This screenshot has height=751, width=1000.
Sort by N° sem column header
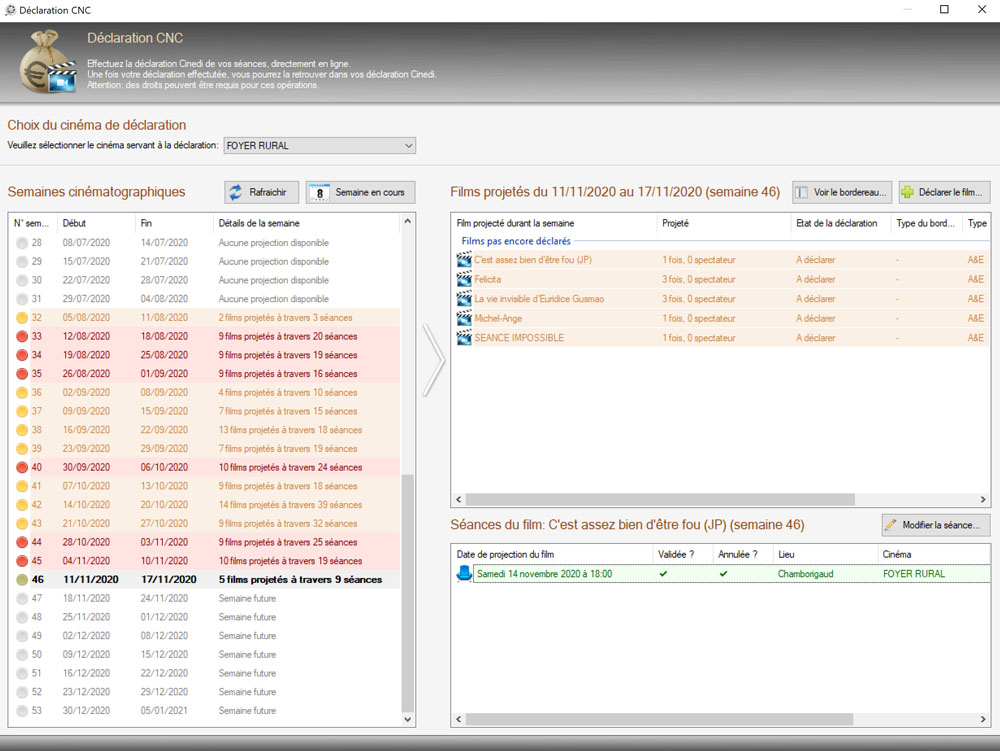(32, 223)
